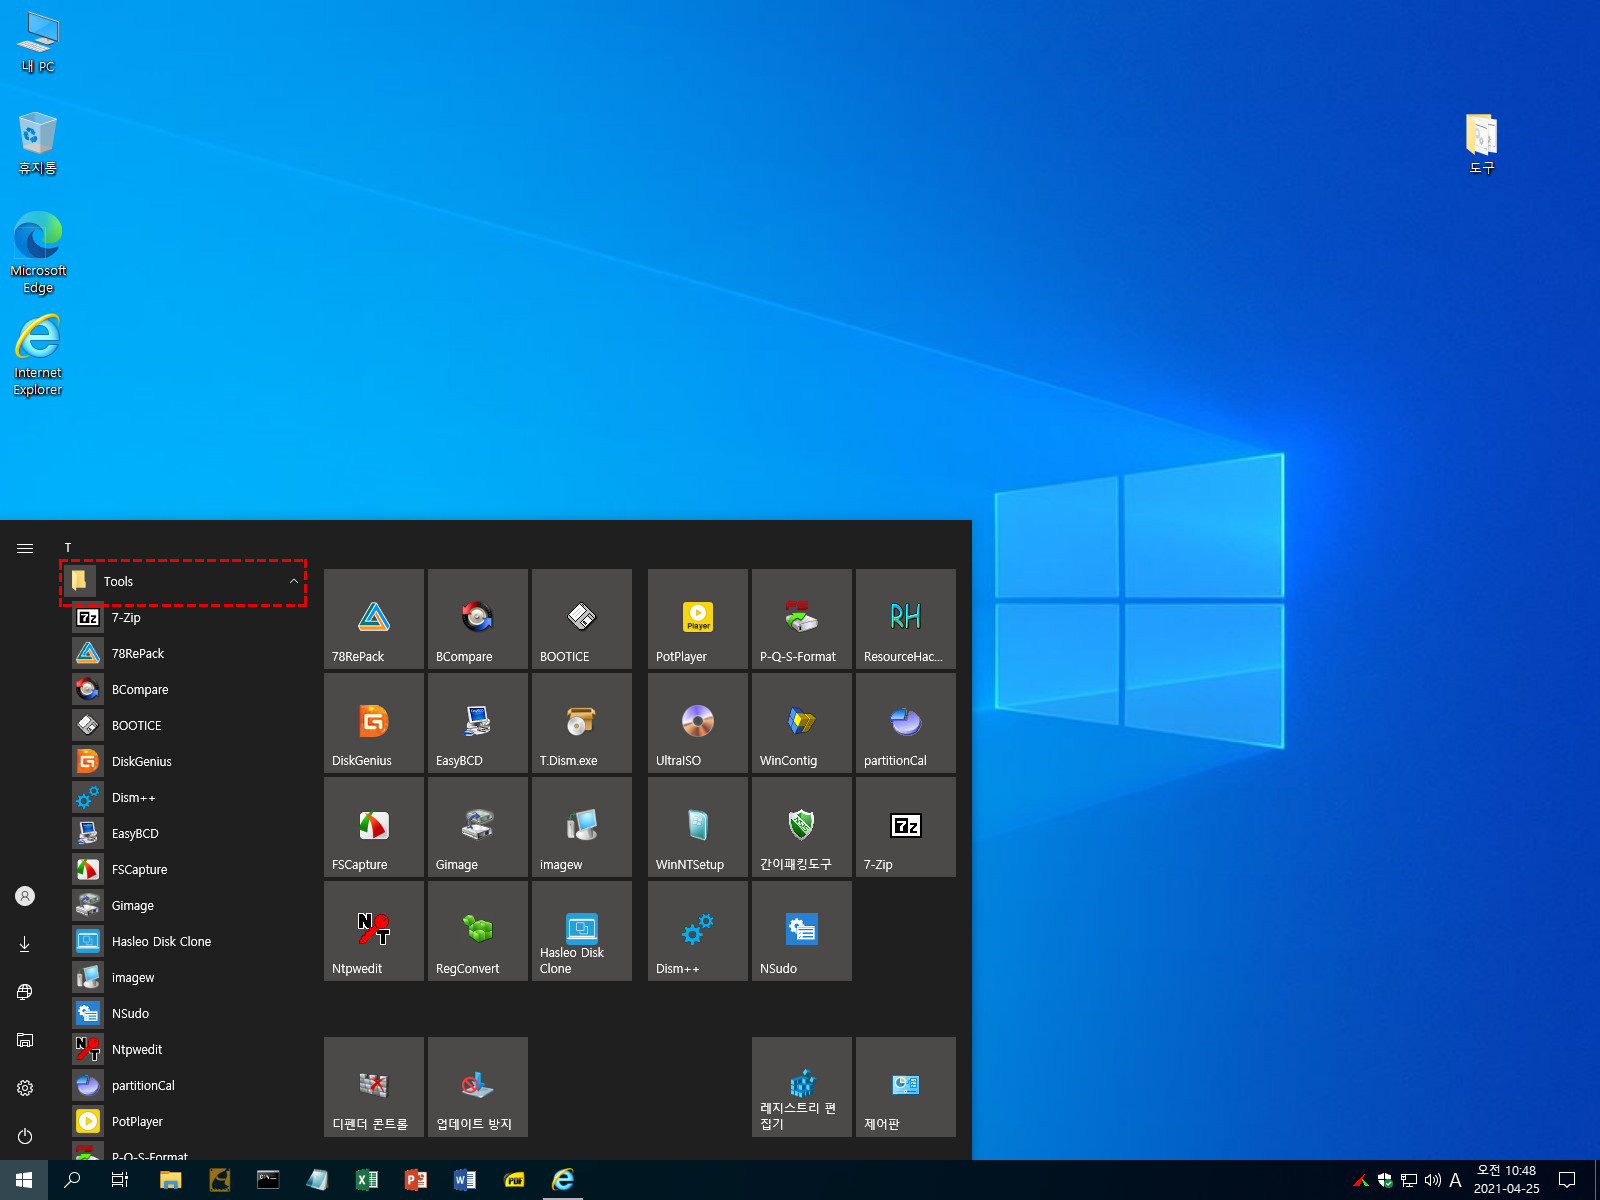The height and width of the screenshot is (1200, 1600).
Task: Launch the 7-Zip tile
Action: pos(906,827)
